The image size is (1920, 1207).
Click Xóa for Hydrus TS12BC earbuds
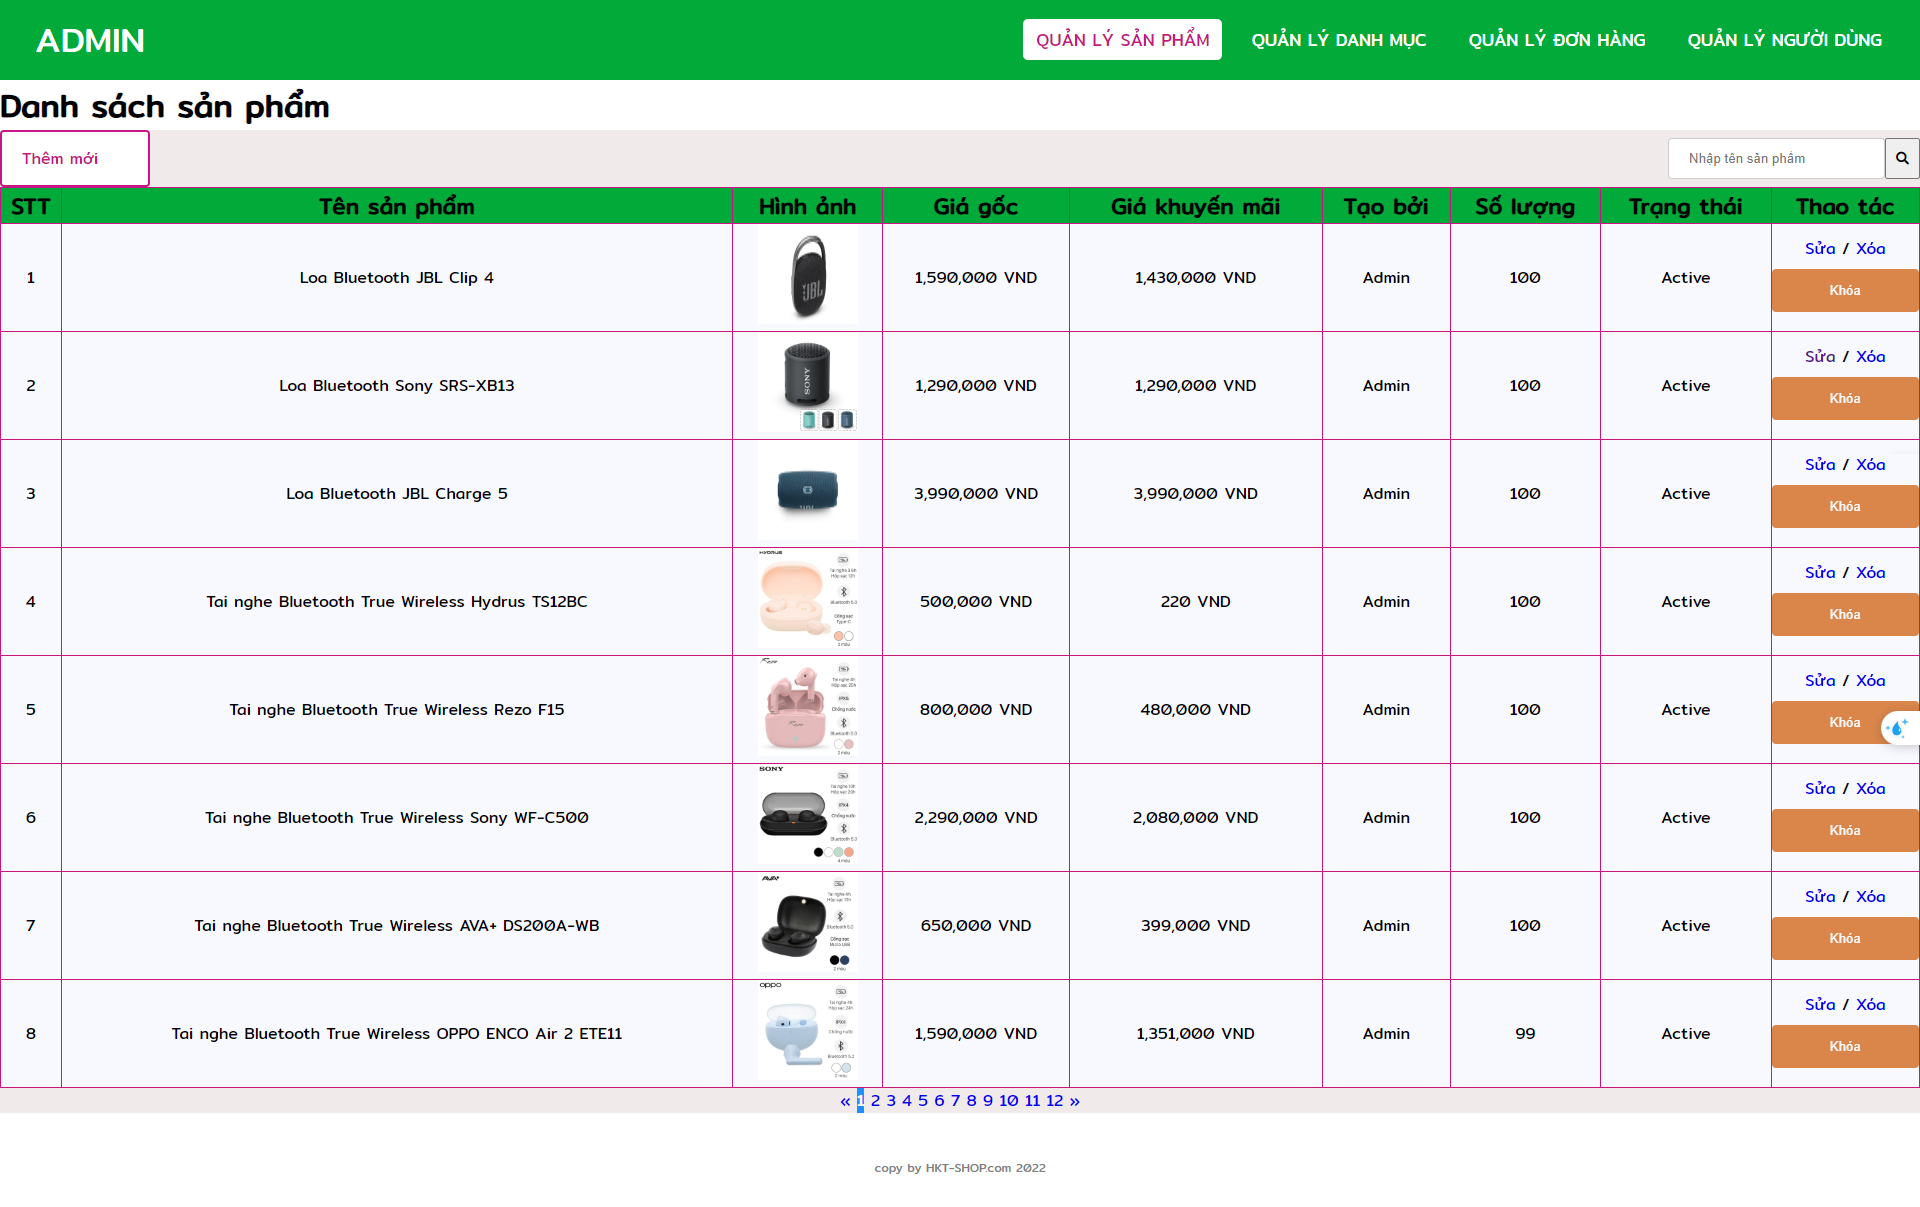pyautogui.click(x=1870, y=572)
